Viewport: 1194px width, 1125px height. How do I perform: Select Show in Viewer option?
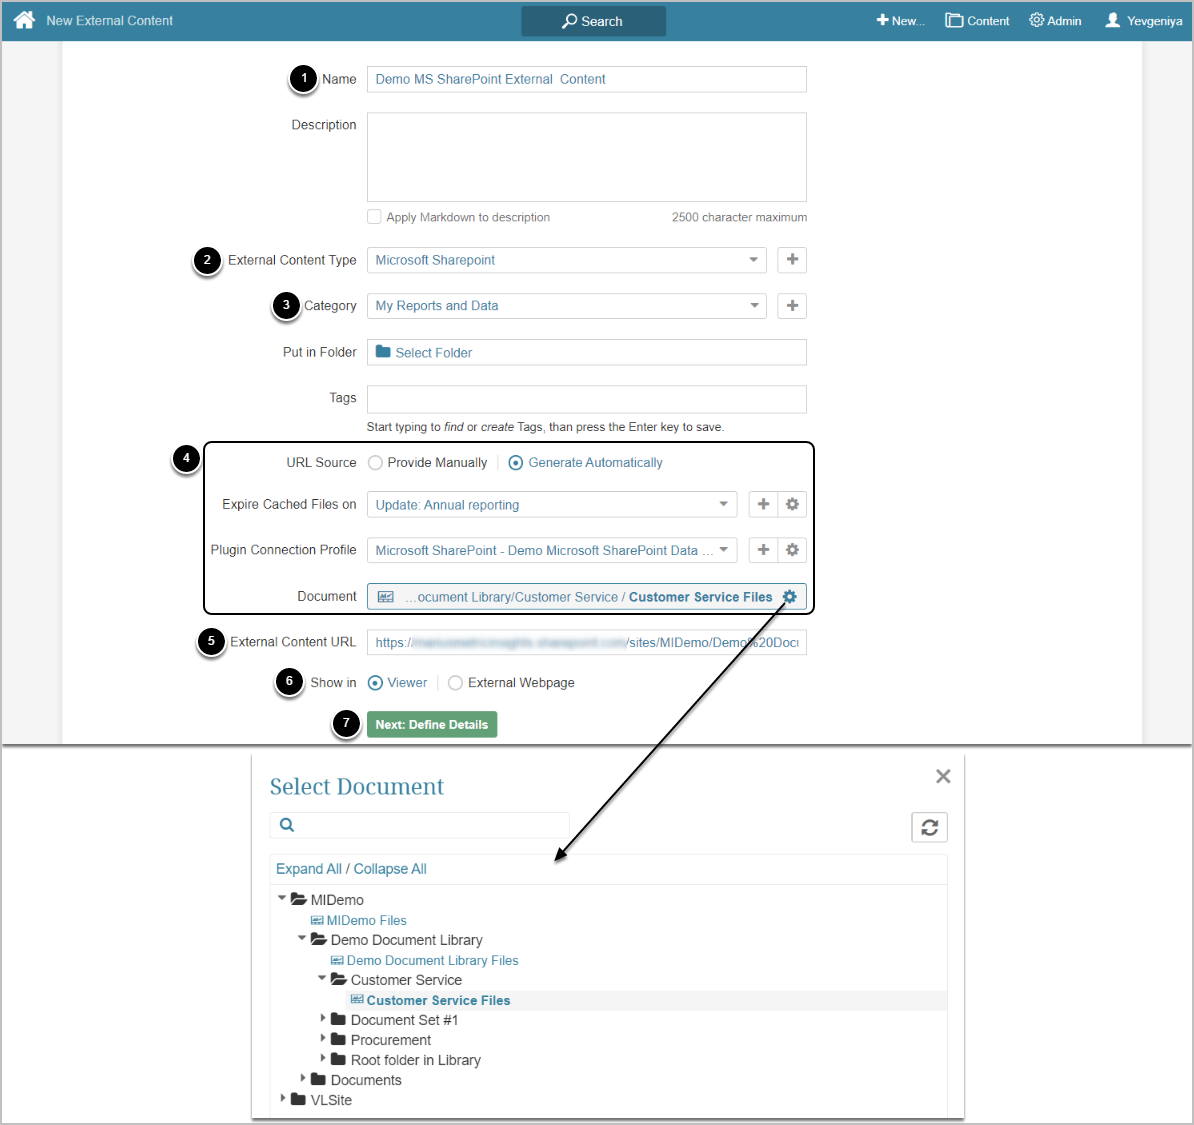pyautogui.click(x=375, y=683)
